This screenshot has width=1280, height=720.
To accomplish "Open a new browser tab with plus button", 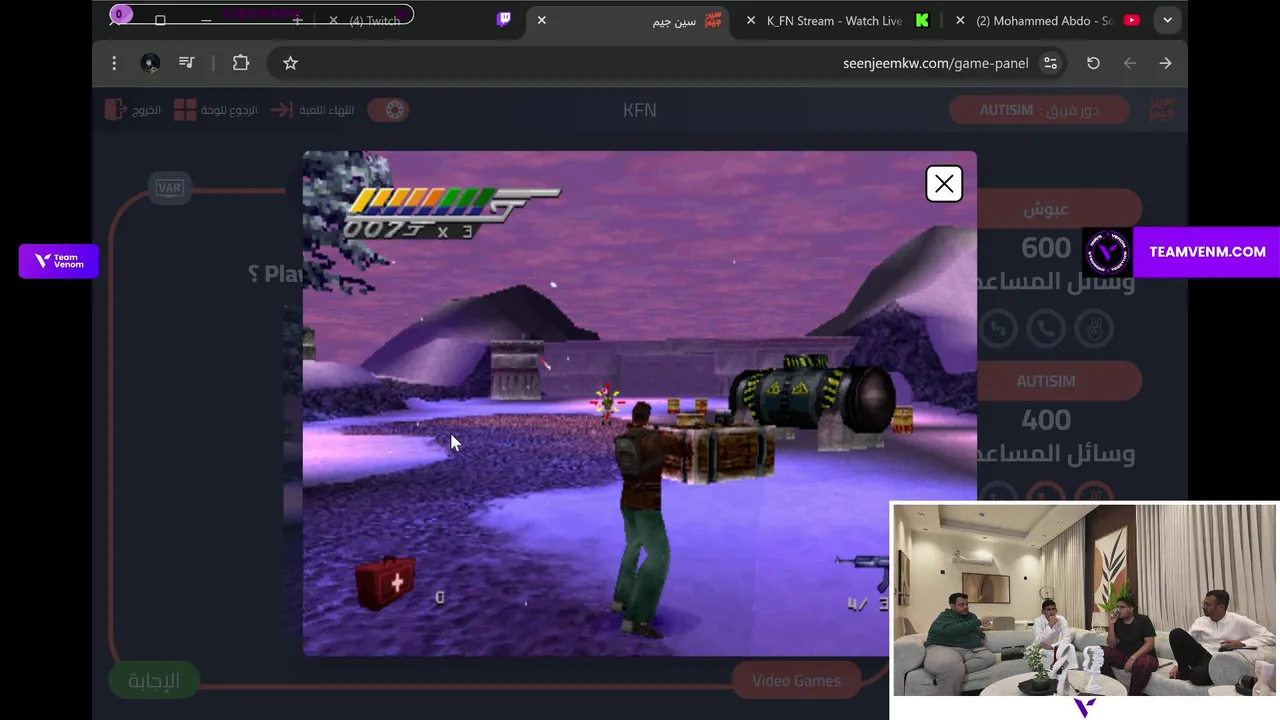I will 297,20.
